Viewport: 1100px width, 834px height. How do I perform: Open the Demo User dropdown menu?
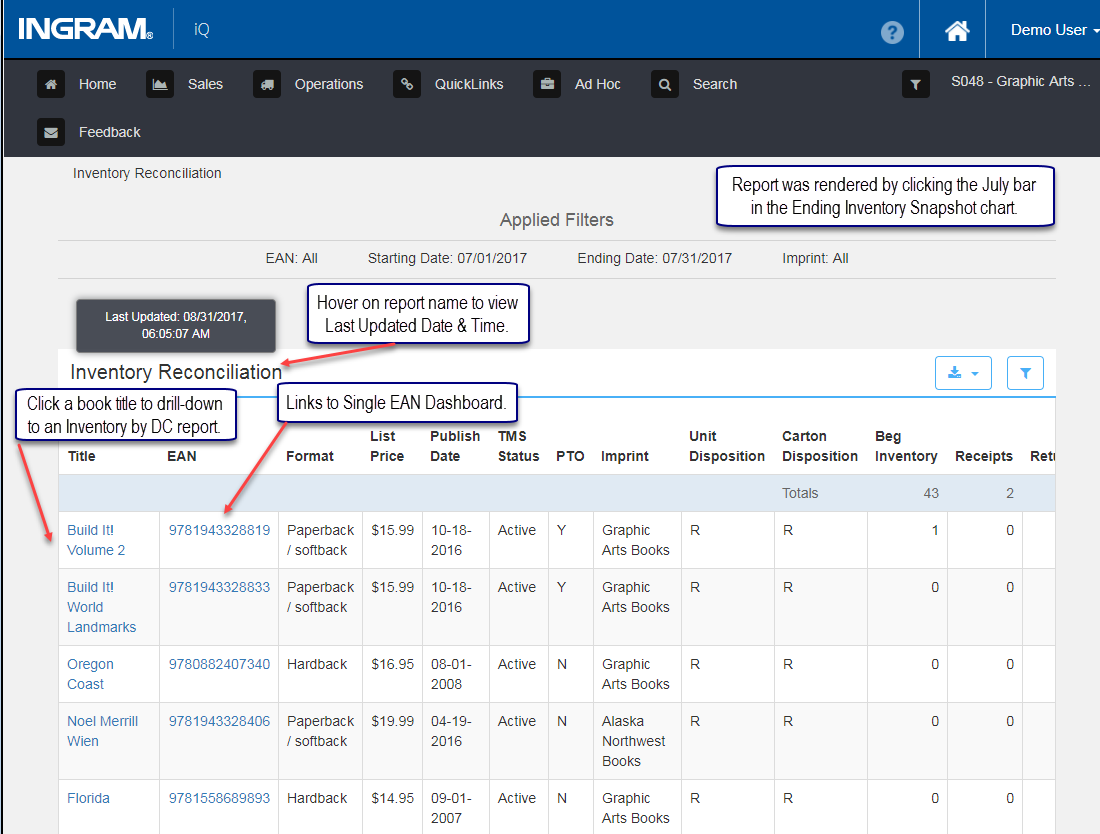[x=1054, y=29]
